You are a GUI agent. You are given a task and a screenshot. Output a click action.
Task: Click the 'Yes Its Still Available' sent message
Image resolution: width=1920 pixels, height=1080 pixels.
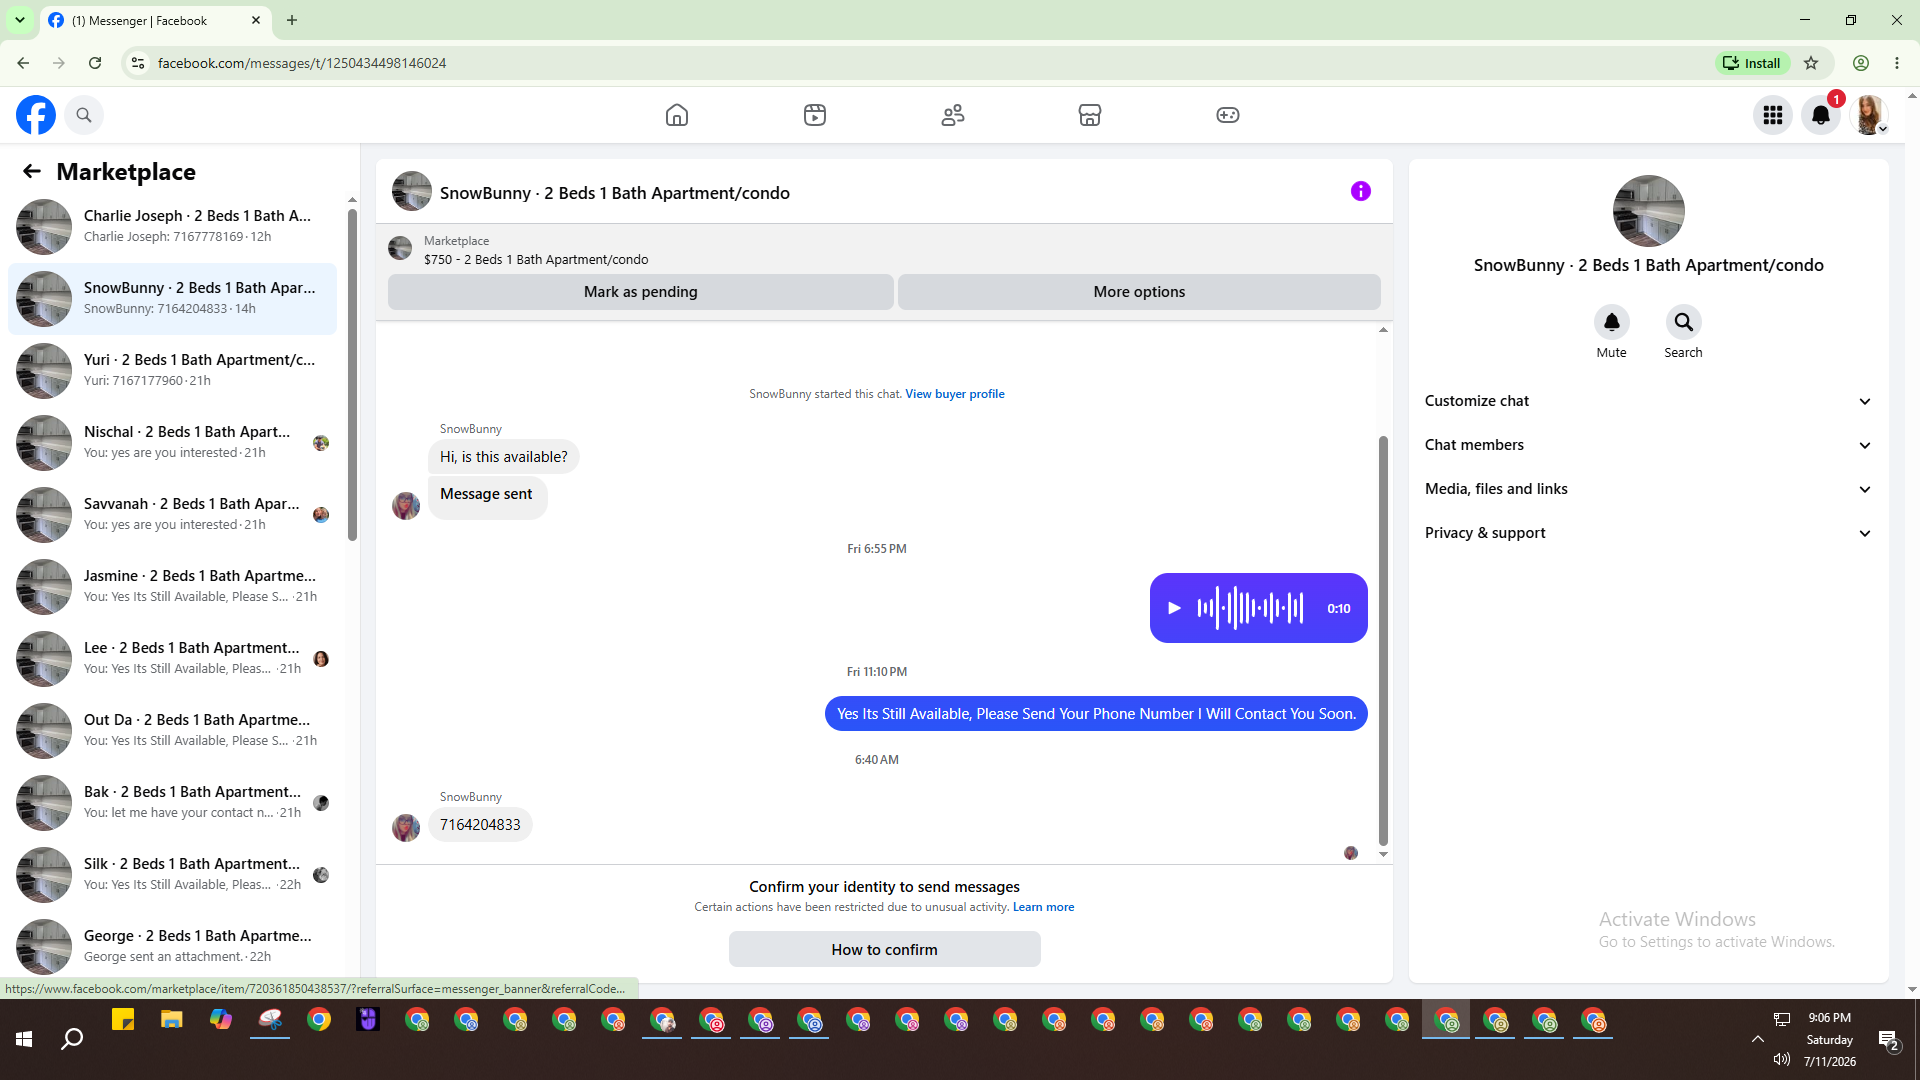(1096, 714)
